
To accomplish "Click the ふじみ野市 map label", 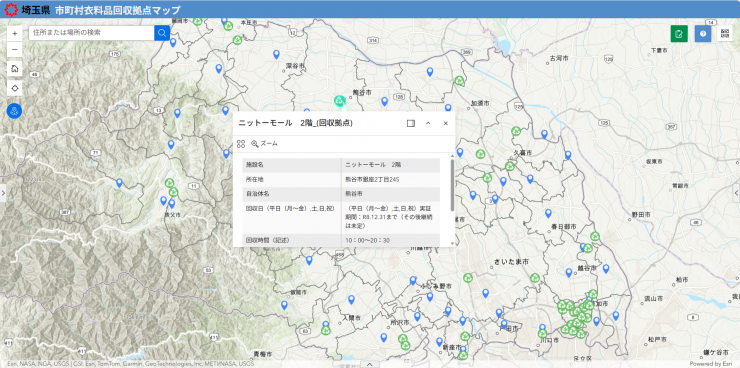I will tap(437, 286).
